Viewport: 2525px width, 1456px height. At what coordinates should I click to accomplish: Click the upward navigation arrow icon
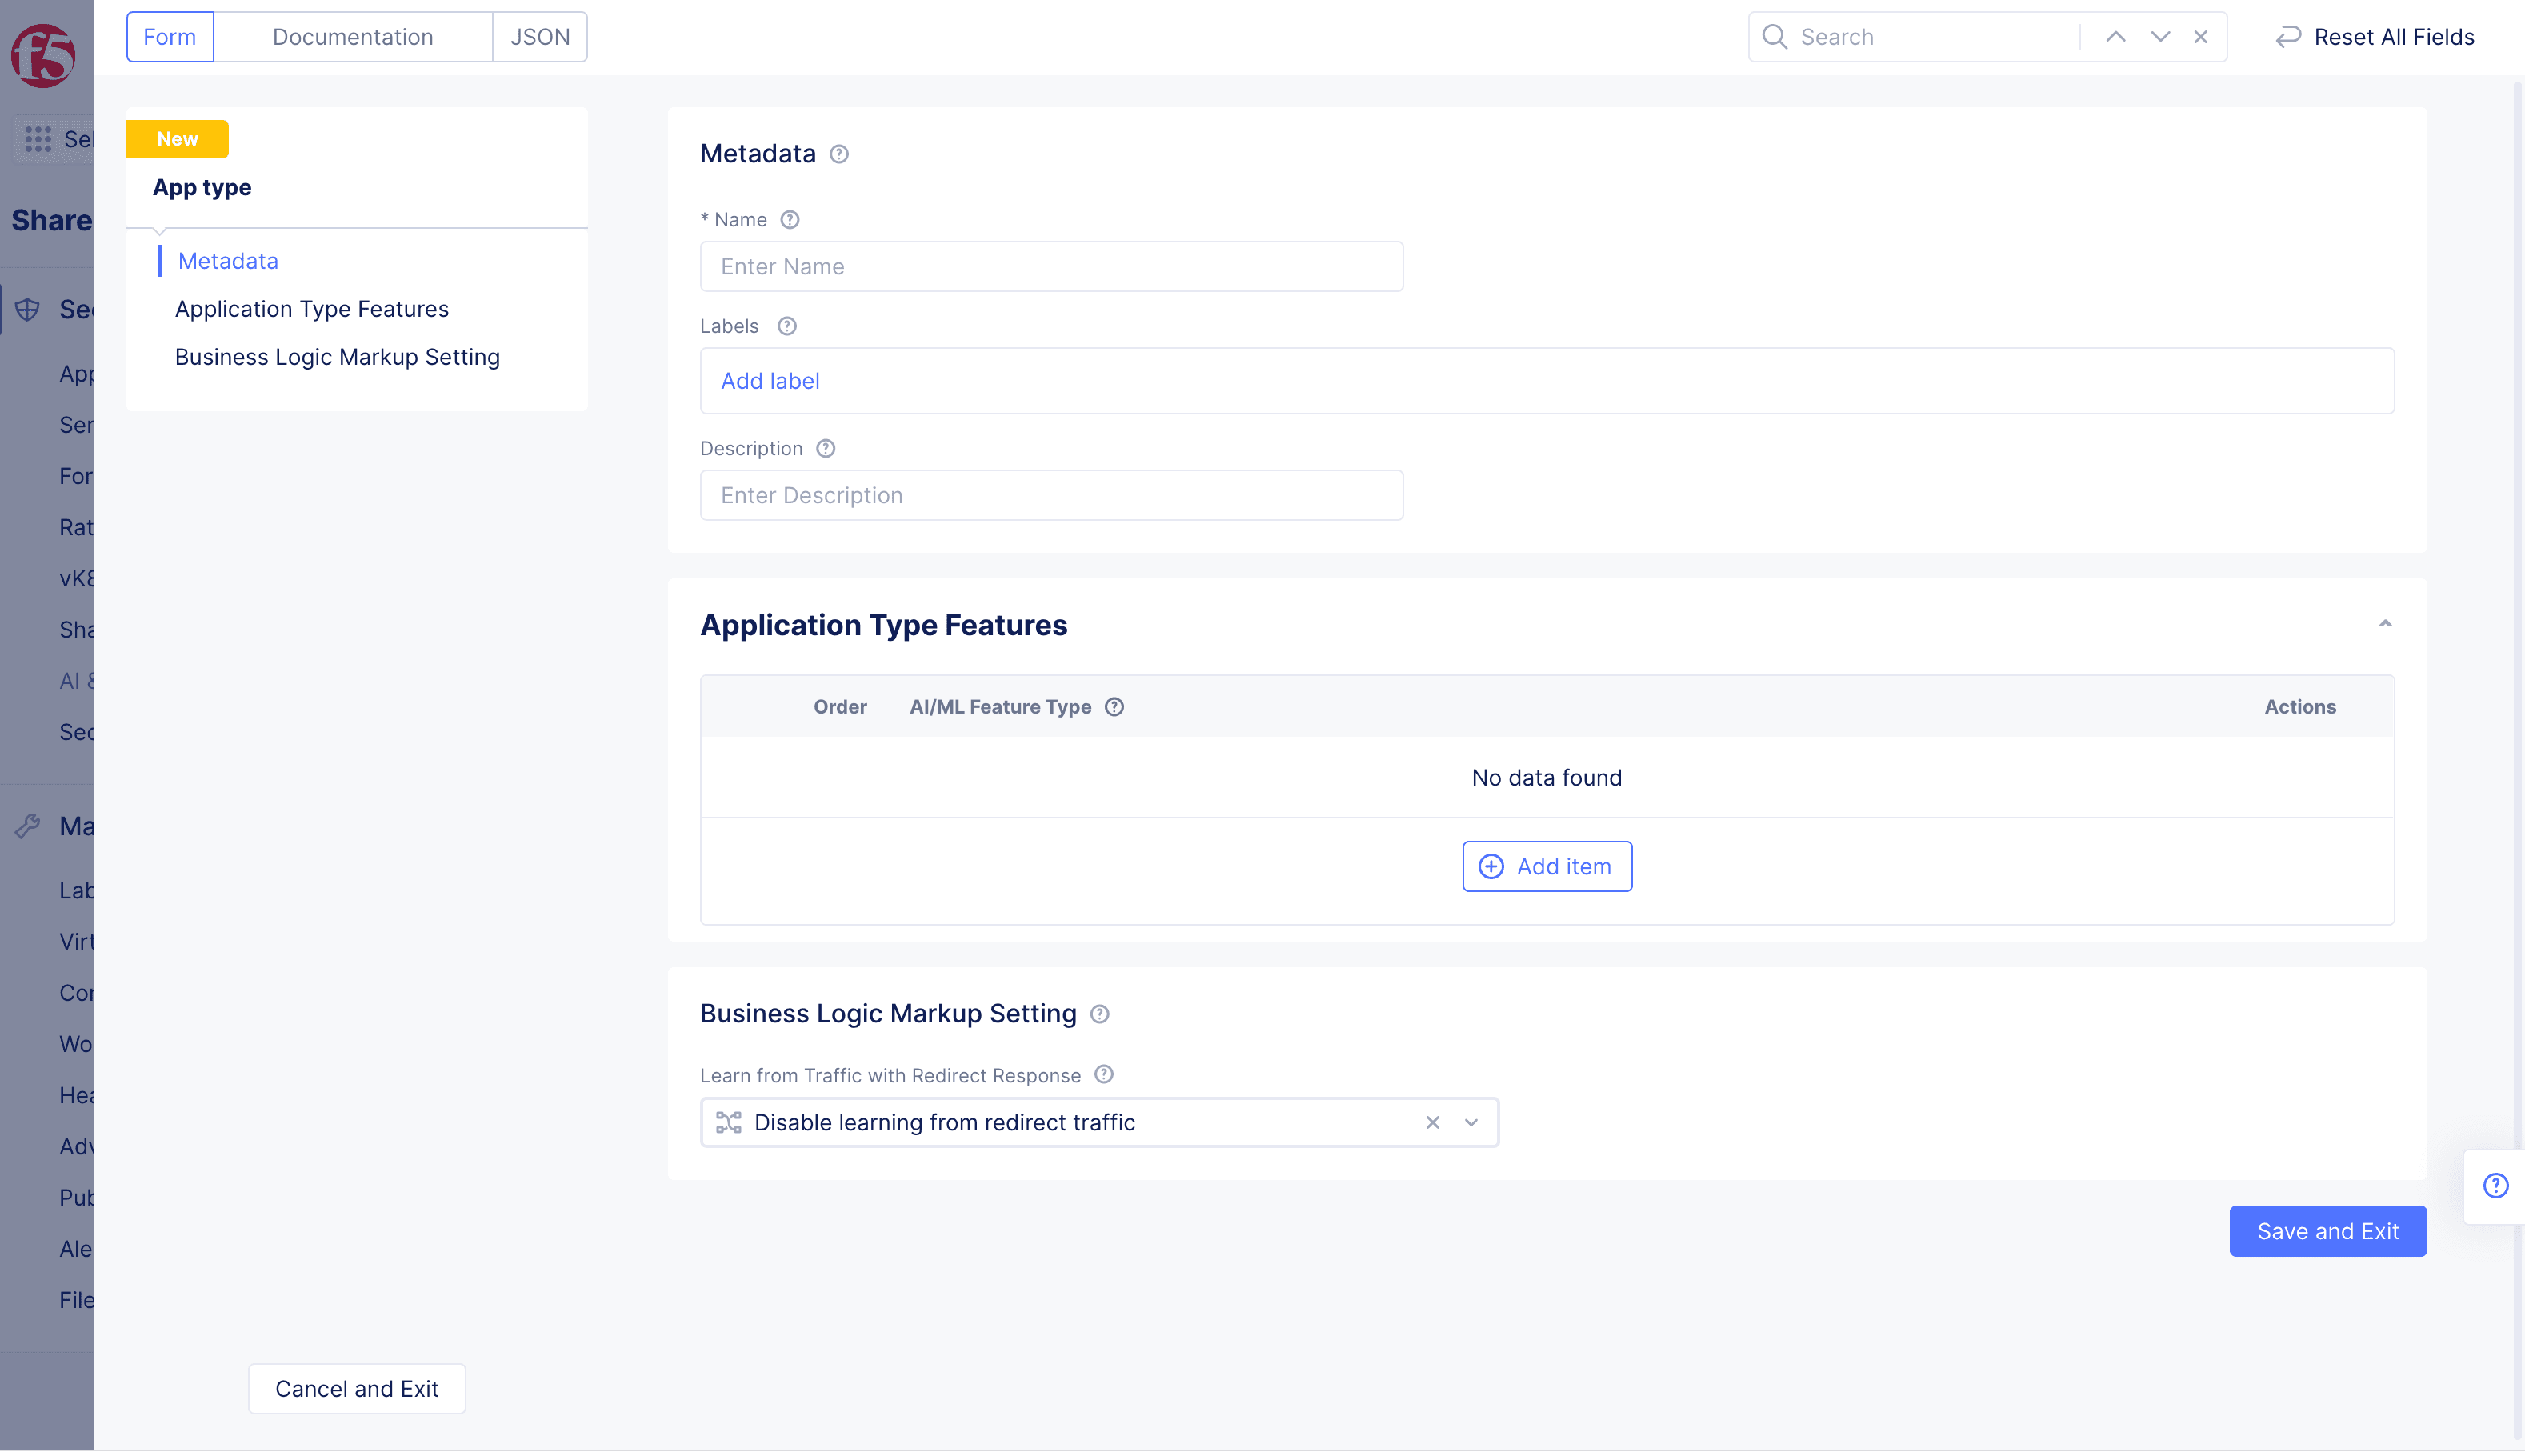coord(2115,37)
